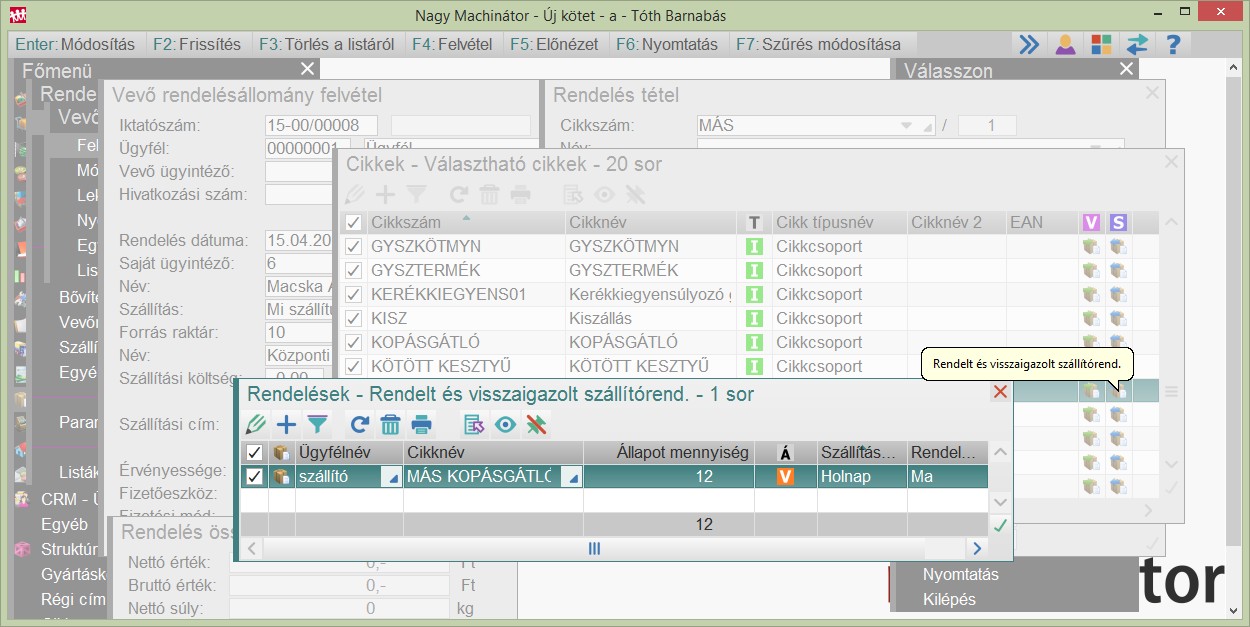Uncheck the KOPÁSGÁTLÓ row checkbox
Screen dimensions: 1250x627
[353, 342]
